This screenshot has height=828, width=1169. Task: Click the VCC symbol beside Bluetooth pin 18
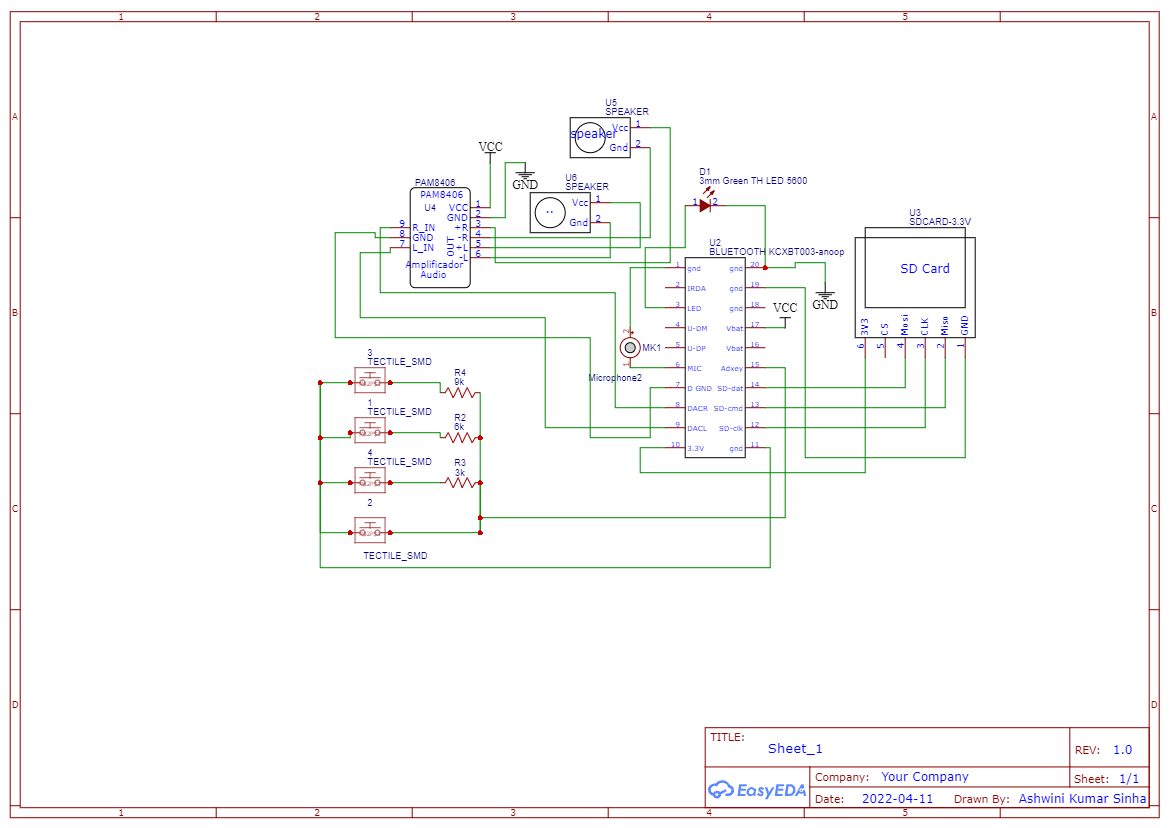[786, 311]
